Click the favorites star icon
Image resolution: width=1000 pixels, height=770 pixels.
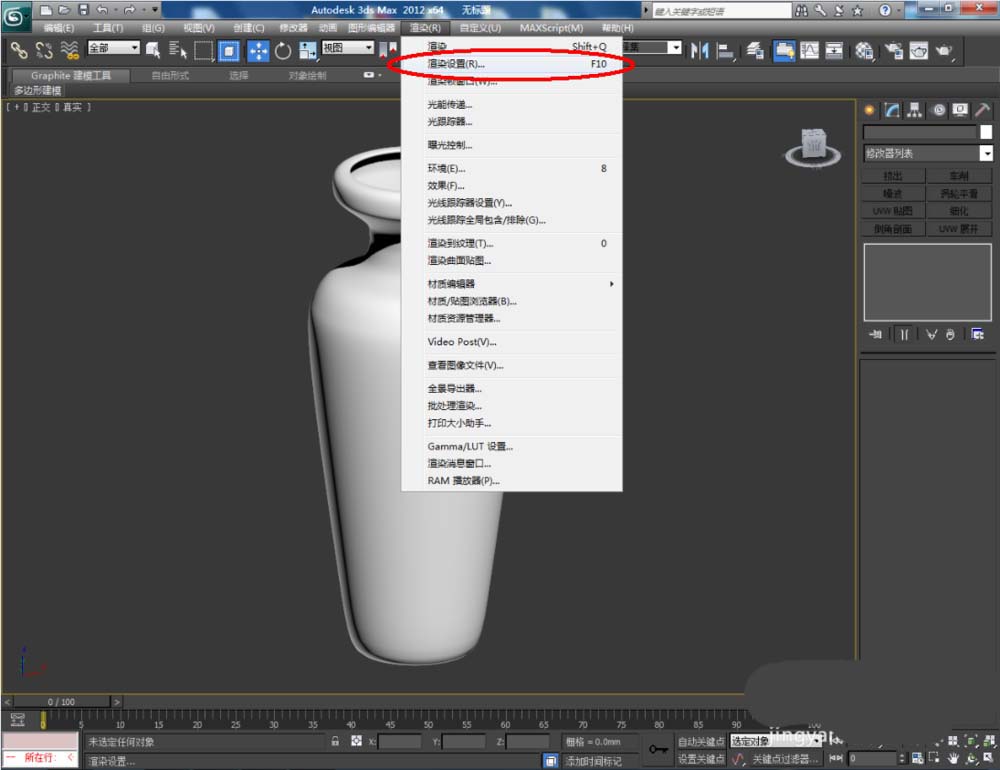click(x=858, y=10)
